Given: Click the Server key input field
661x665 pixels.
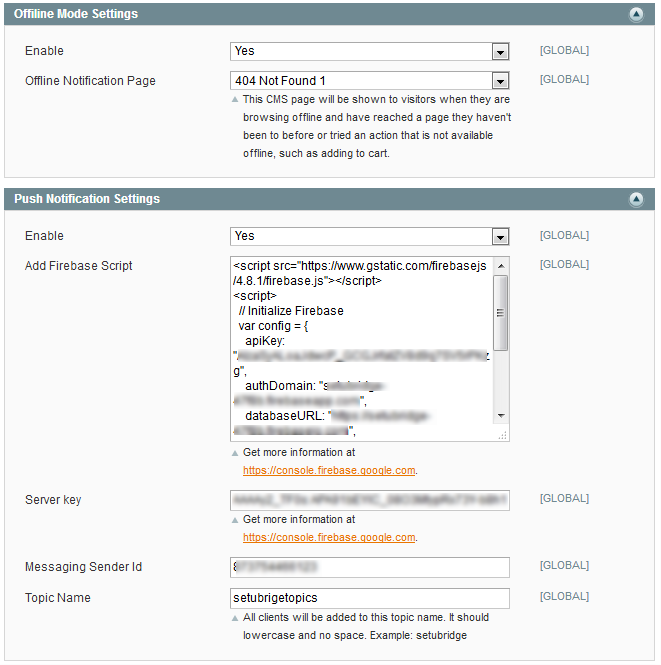Looking at the screenshot, I should point(370,500).
